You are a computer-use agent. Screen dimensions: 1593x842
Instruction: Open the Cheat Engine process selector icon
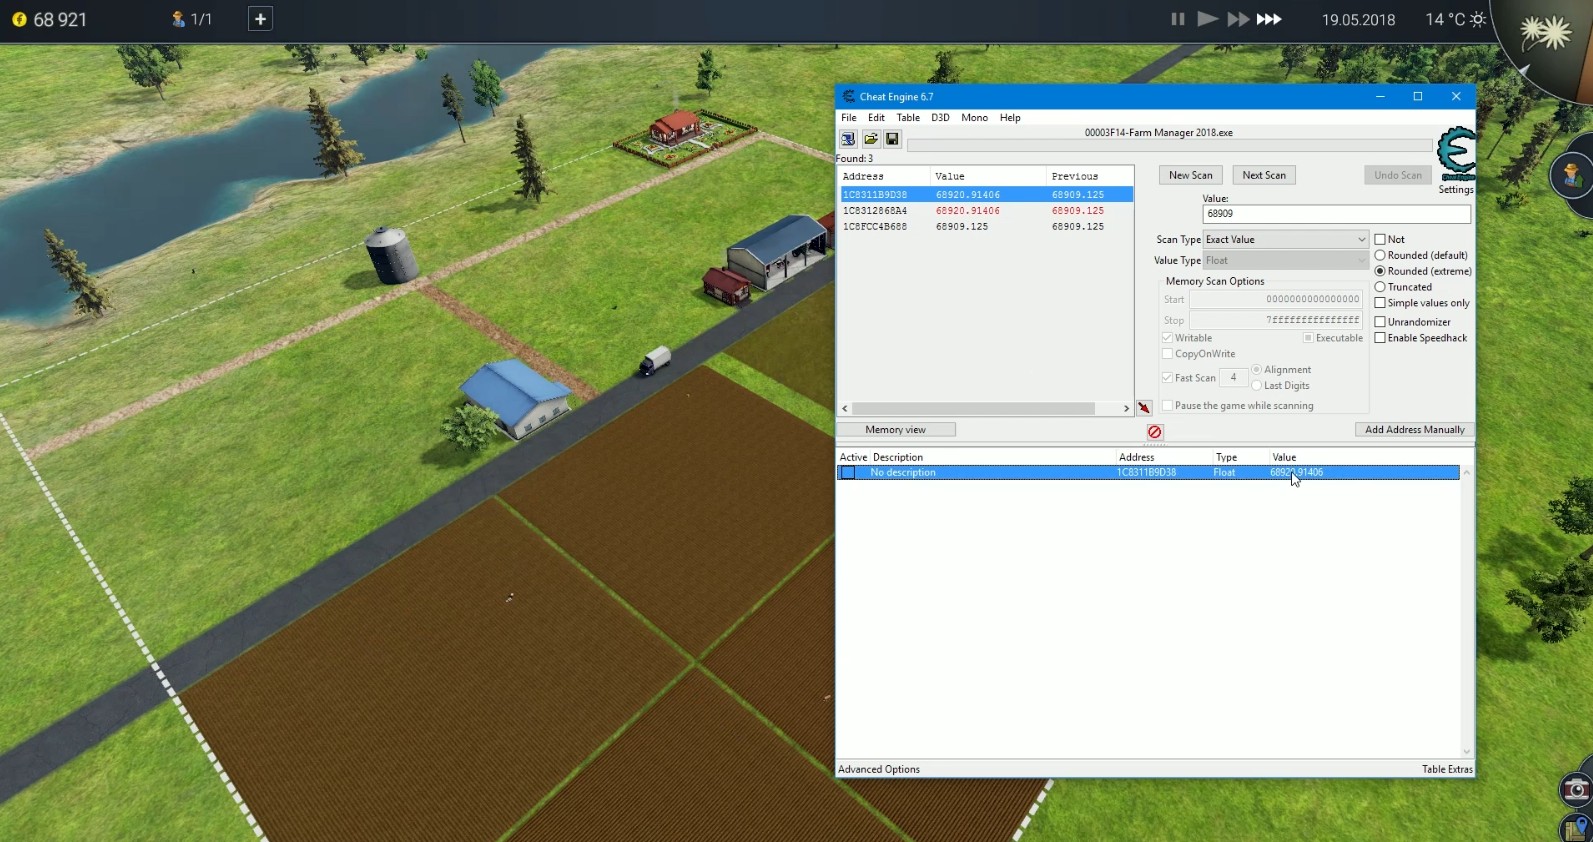coord(848,139)
